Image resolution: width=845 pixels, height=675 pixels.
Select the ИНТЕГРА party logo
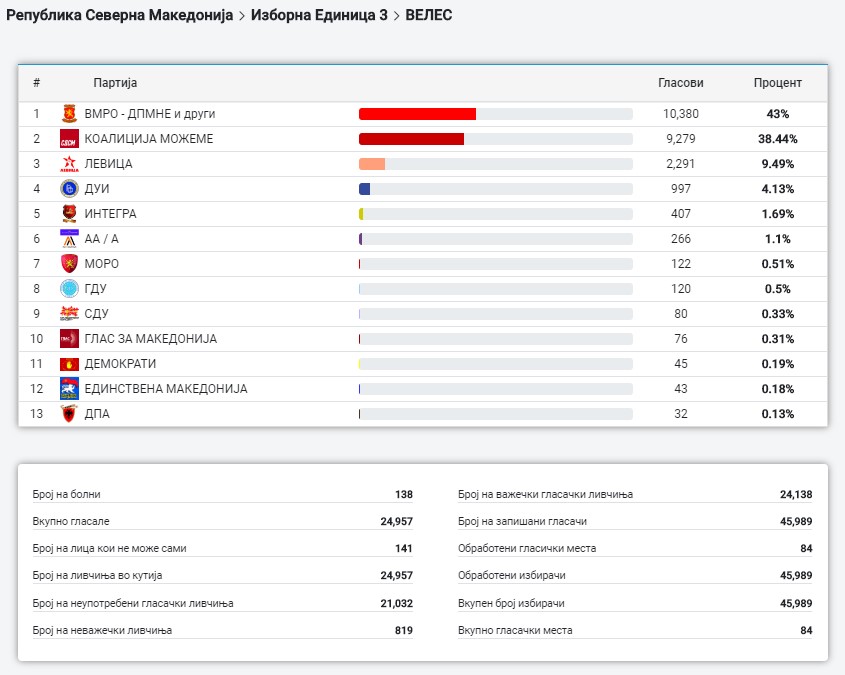(x=69, y=214)
